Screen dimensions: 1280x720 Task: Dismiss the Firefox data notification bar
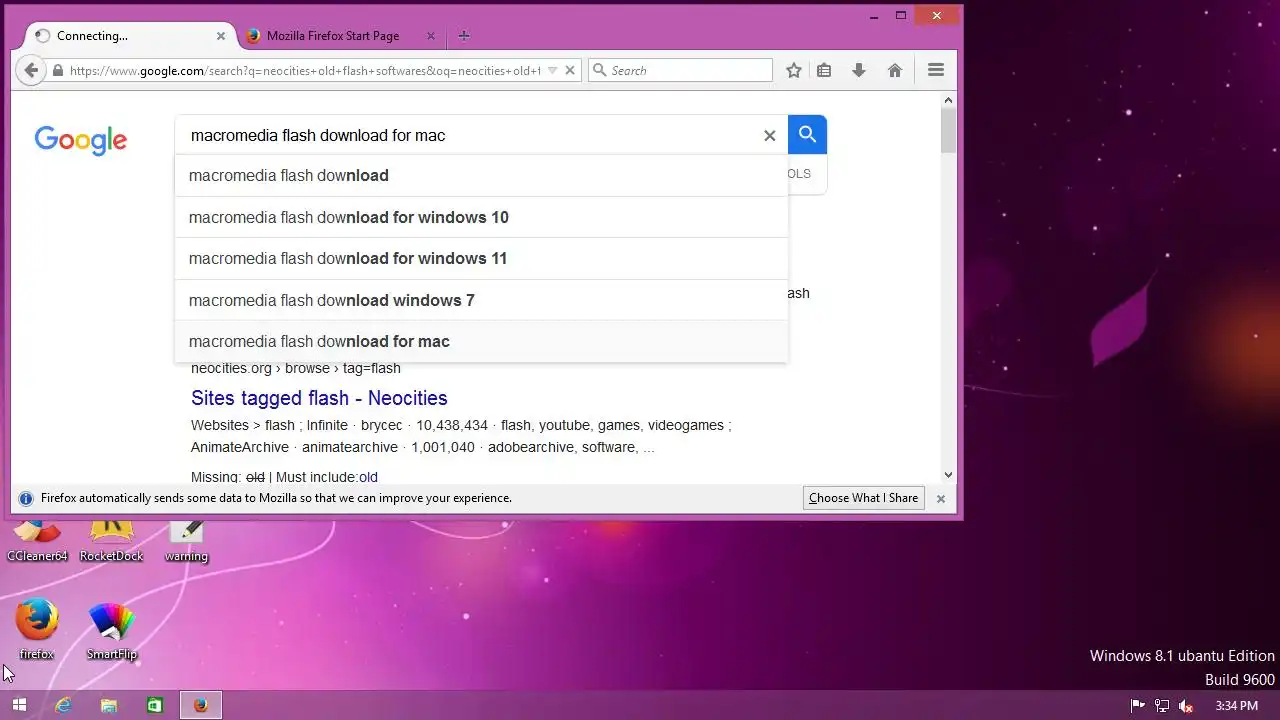941,498
